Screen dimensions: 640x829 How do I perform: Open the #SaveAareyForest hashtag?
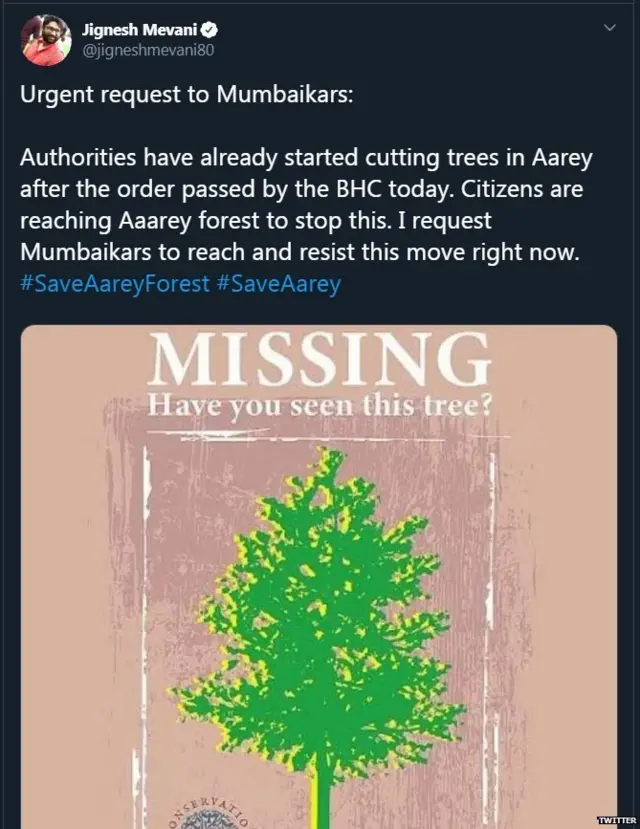pyautogui.click(x=114, y=284)
